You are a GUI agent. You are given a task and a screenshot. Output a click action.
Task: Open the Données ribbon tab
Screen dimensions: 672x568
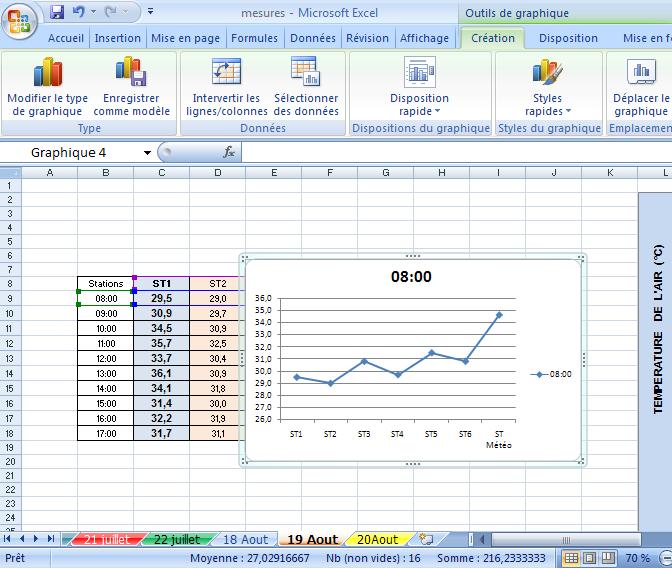click(x=312, y=38)
